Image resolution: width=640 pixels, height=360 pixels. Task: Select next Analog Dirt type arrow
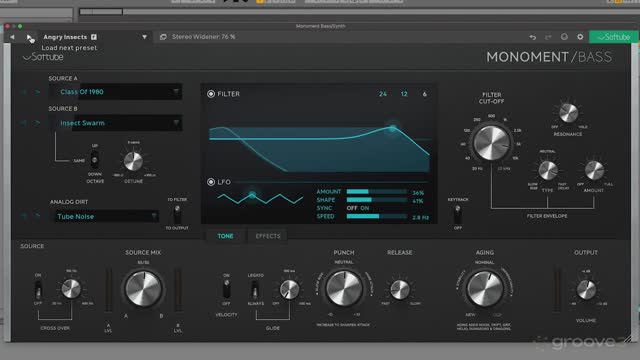[37, 216]
